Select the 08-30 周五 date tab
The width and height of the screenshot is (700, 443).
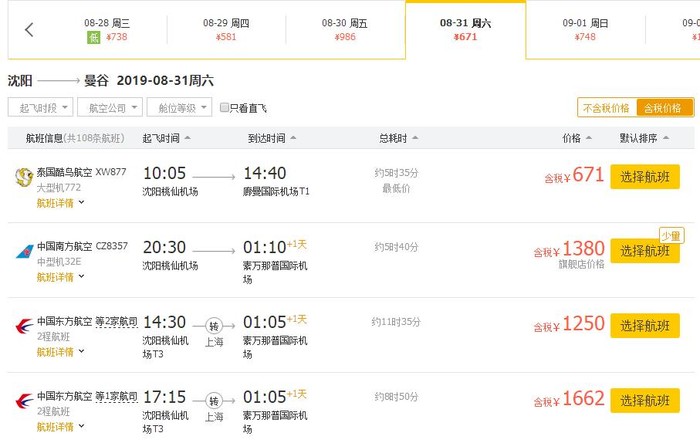[x=345, y=29]
